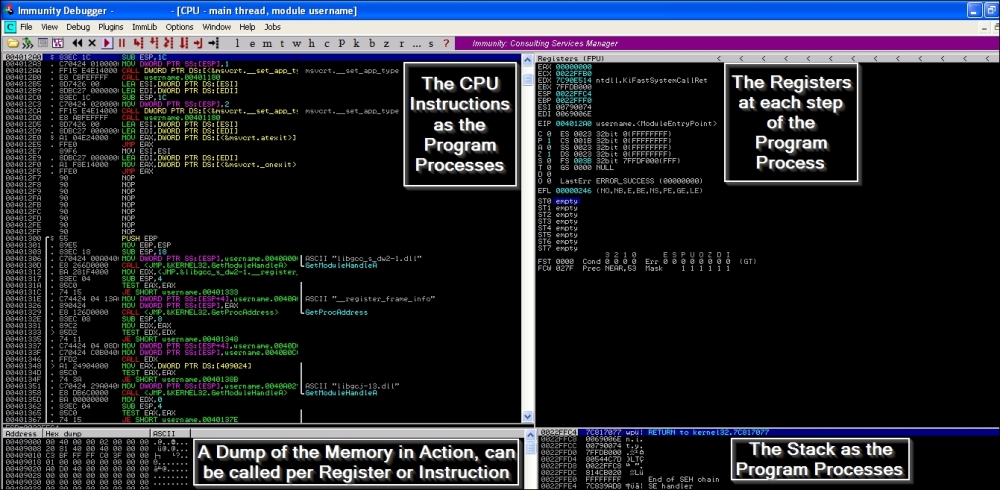Viewport: 1000px width, 490px height.
Task: Show Threads via 't' toolbar button
Action: click(x=282, y=43)
